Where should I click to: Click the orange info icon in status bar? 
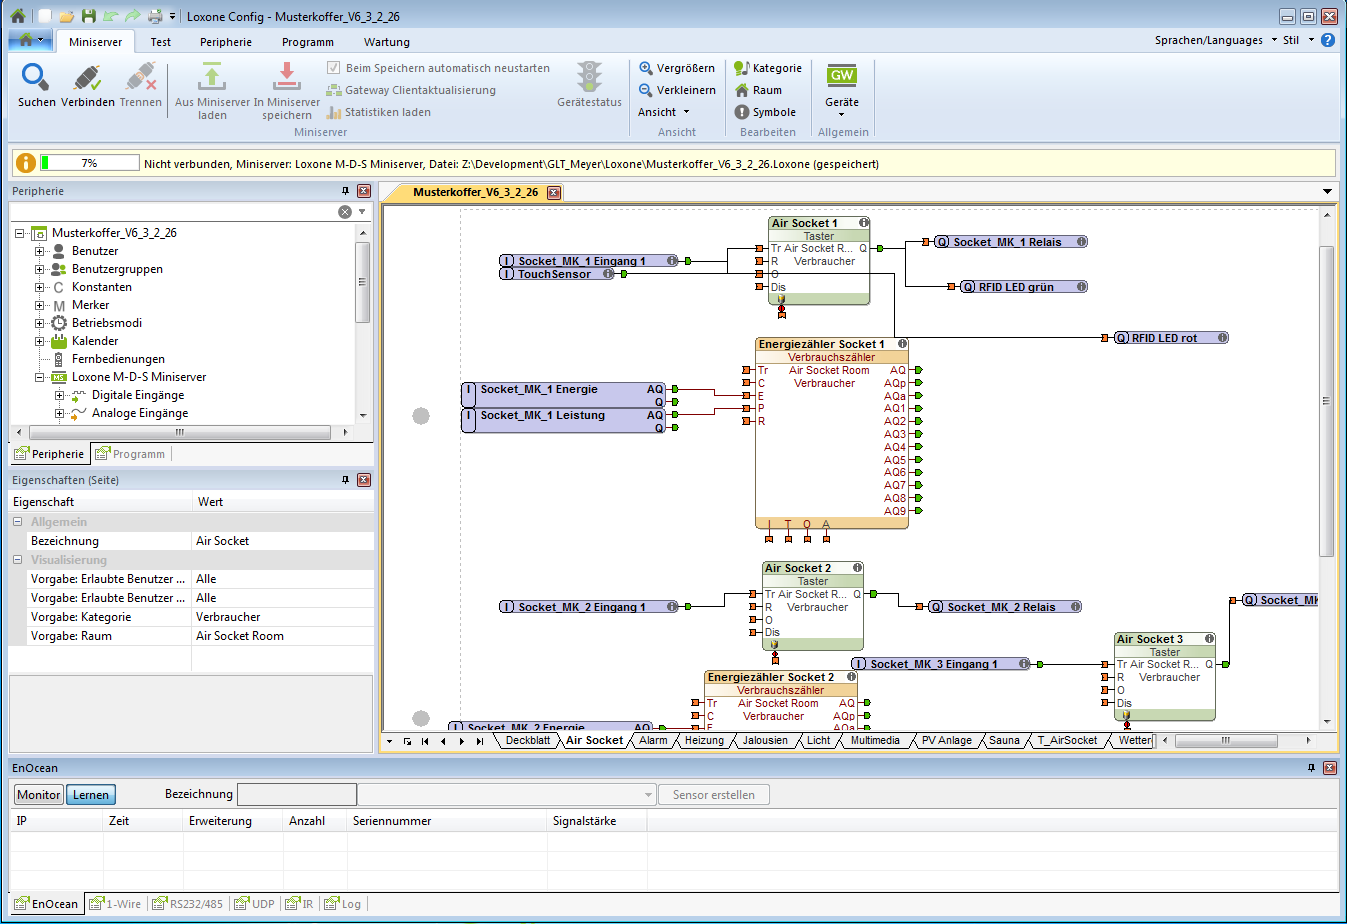(26, 163)
